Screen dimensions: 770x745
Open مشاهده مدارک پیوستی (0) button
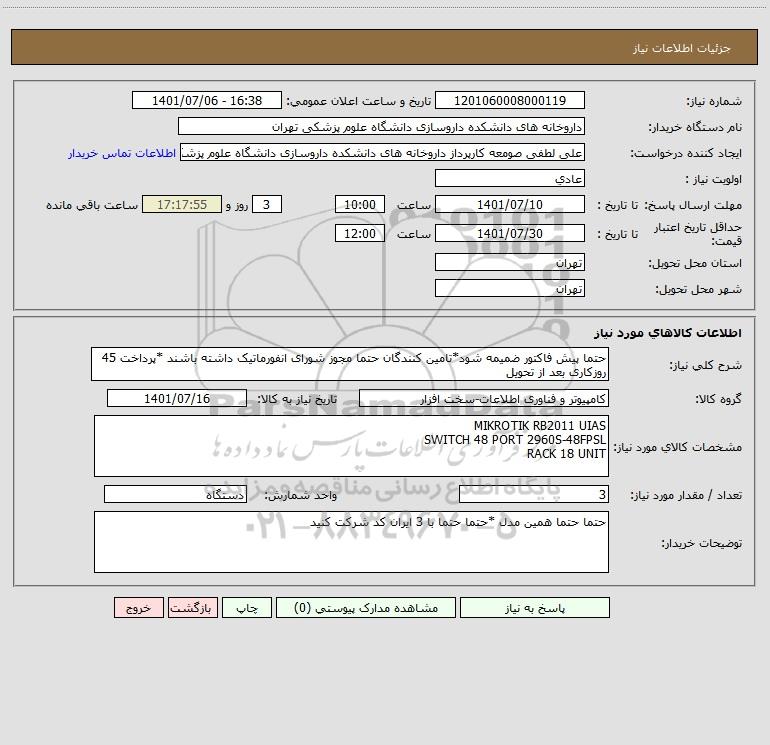click(x=366, y=607)
